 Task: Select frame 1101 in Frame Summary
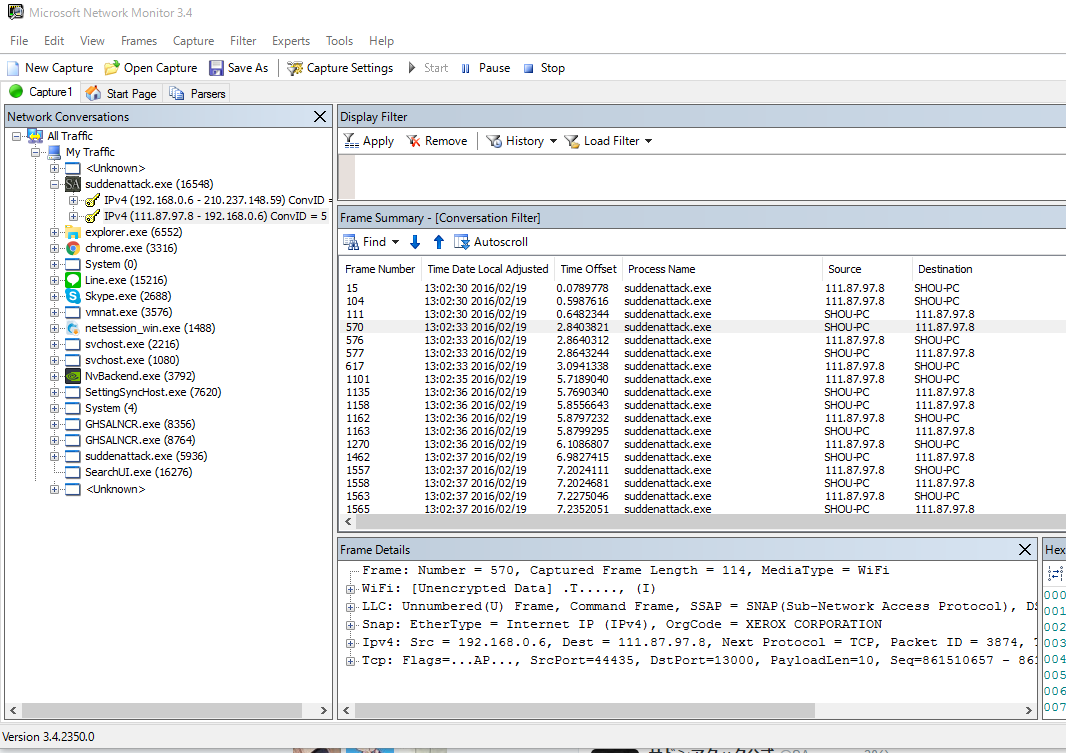[x=702, y=379]
